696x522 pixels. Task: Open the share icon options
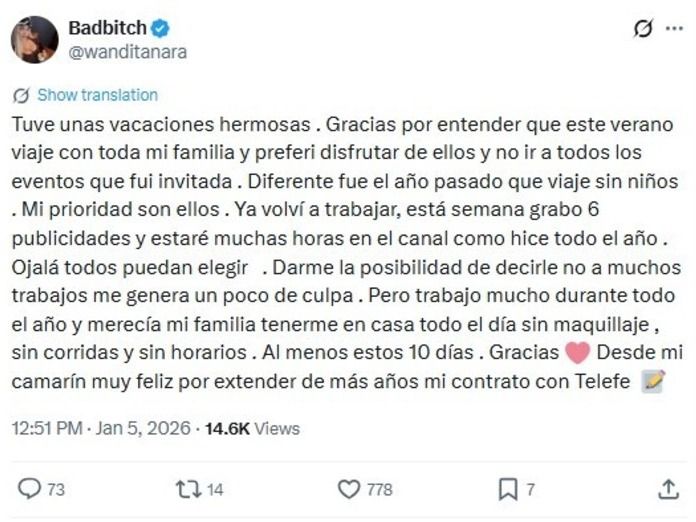tap(669, 489)
